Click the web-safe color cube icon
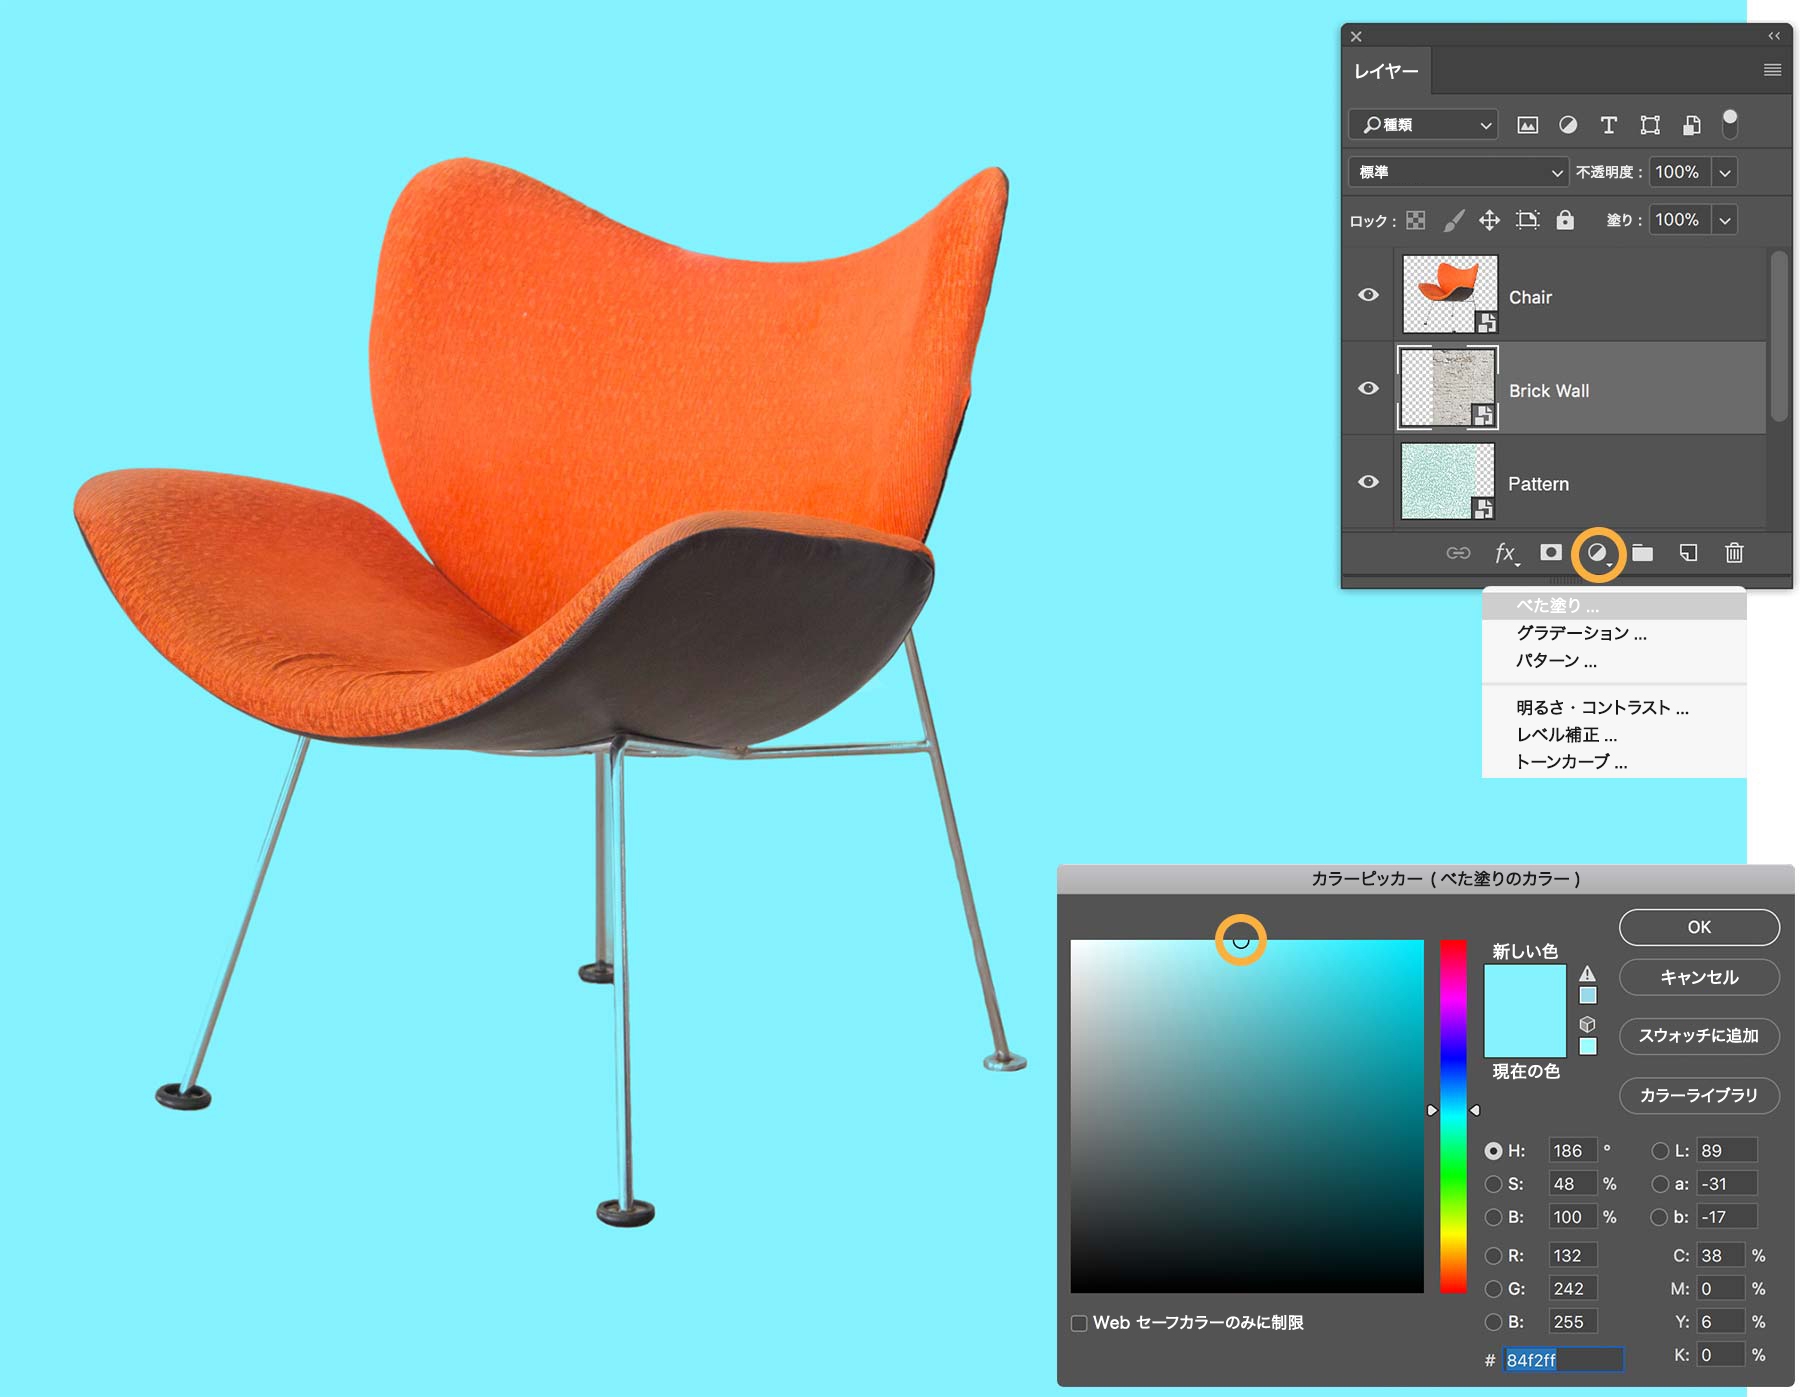This screenshot has height=1397, width=1800. [1587, 1024]
